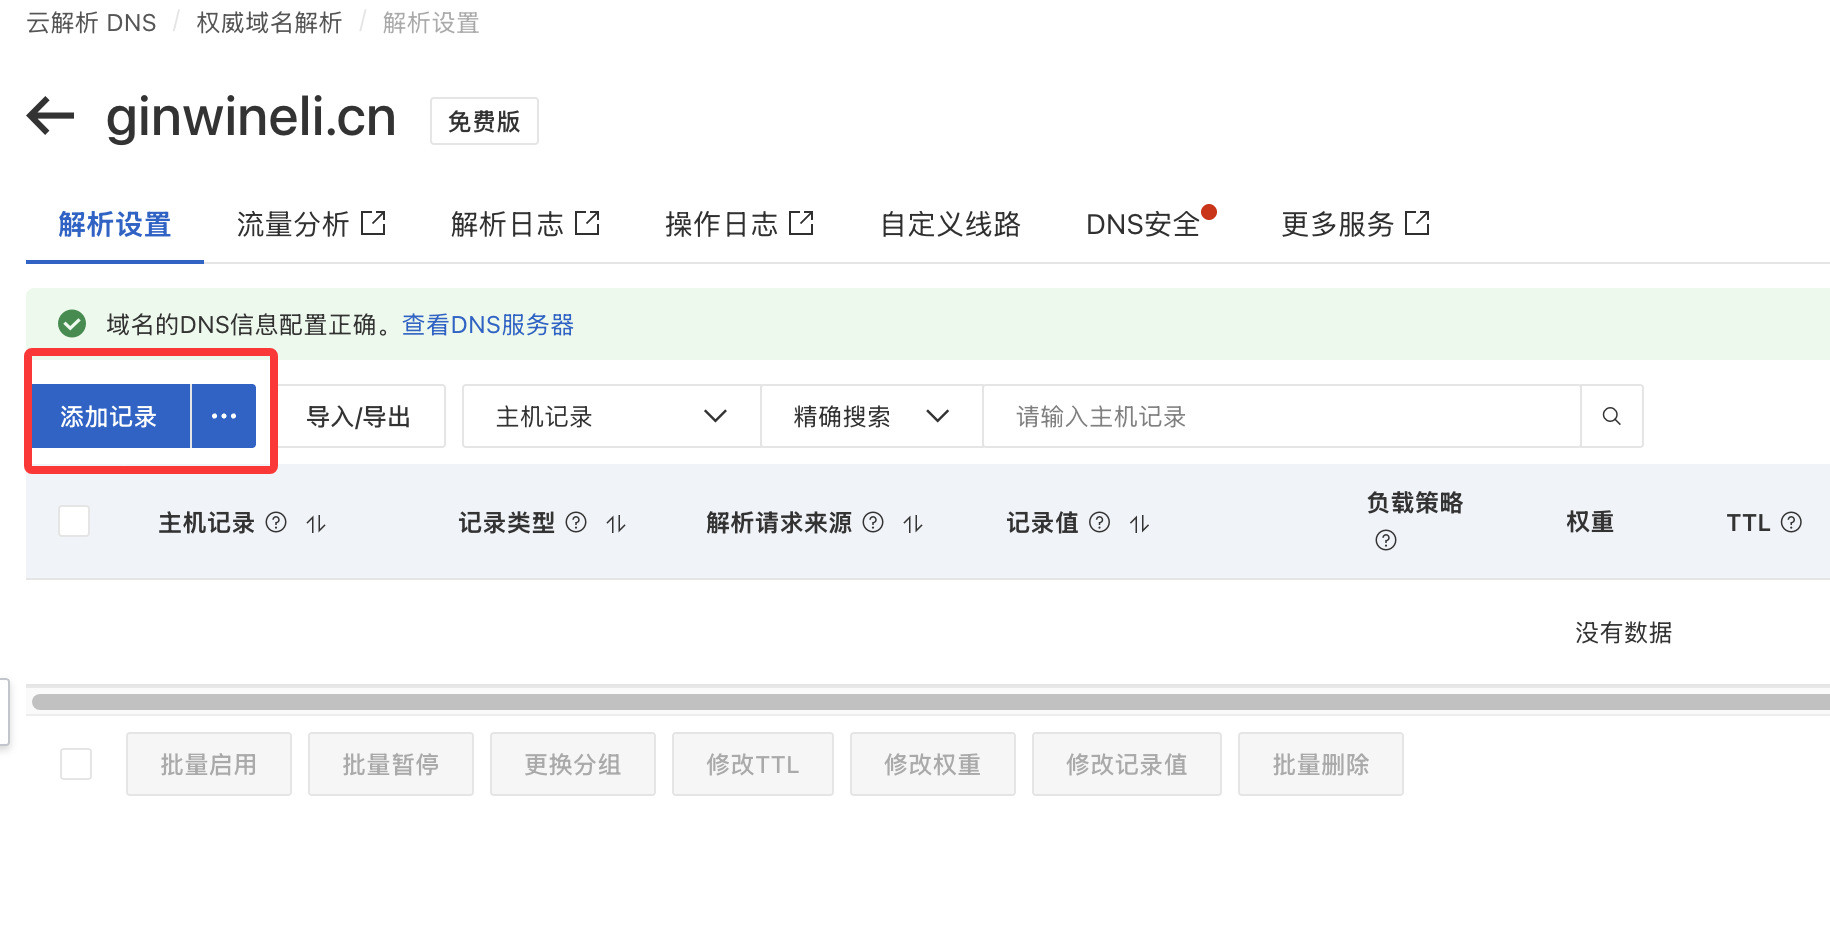Viewport: 1830px width, 928px height.
Task: Click the search magnifier icon
Action: [1611, 416]
